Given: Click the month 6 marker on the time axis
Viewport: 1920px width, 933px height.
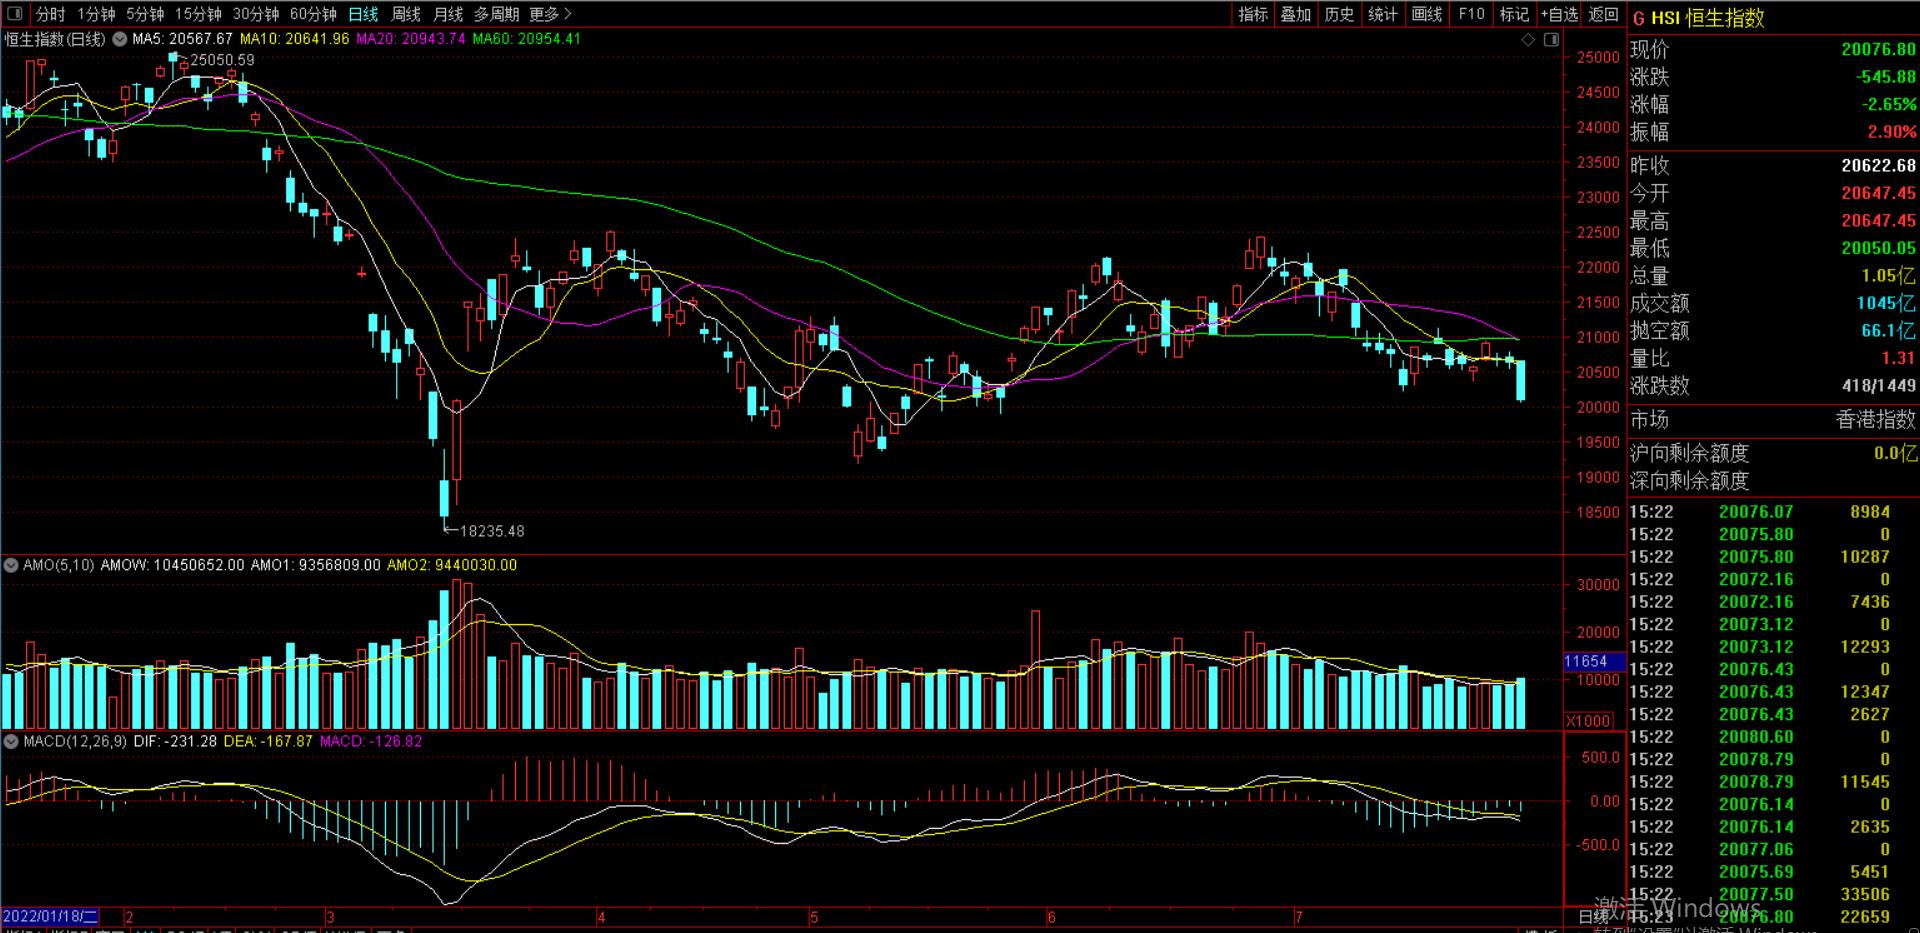Looking at the screenshot, I should point(1052,916).
